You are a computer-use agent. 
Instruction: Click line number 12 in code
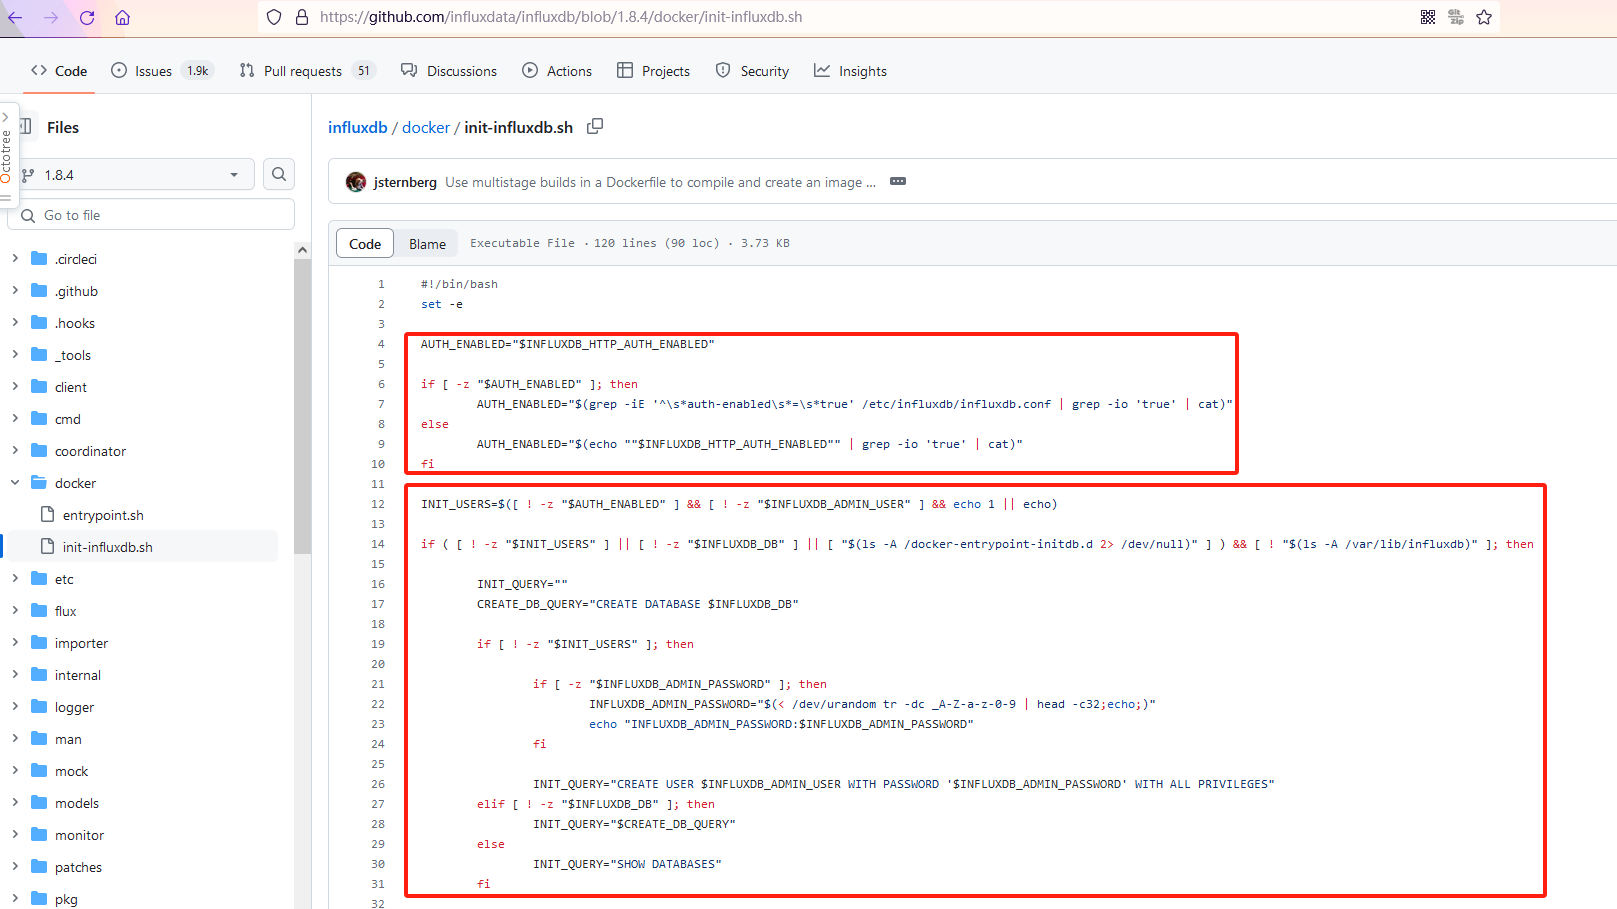coord(378,504)
